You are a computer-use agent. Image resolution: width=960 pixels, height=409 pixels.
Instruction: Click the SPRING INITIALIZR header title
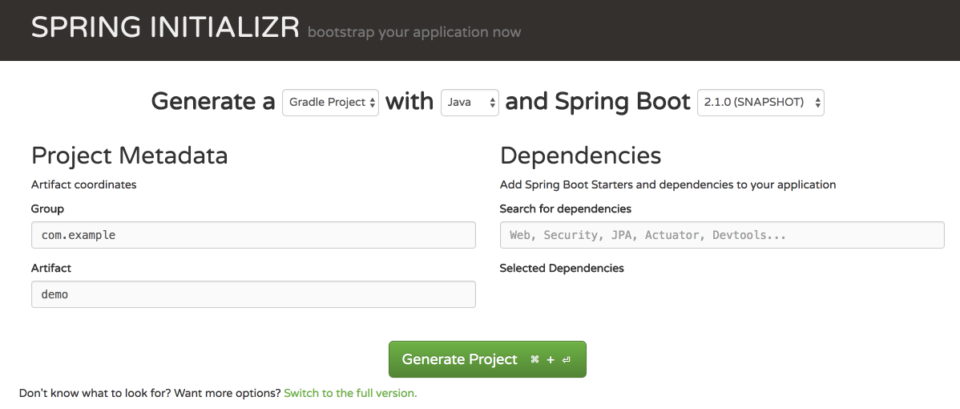165,28
